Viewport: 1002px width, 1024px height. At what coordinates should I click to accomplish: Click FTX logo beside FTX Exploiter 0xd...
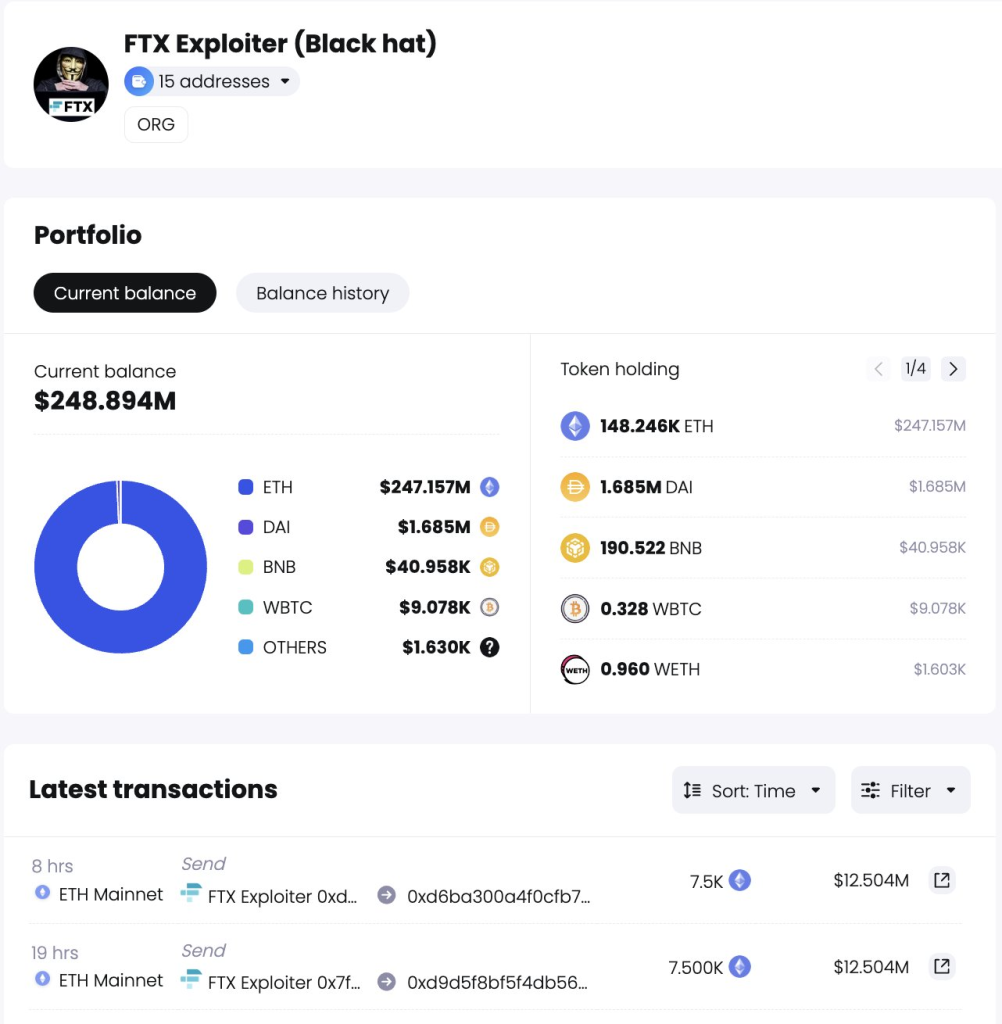(x=191, y=893)
